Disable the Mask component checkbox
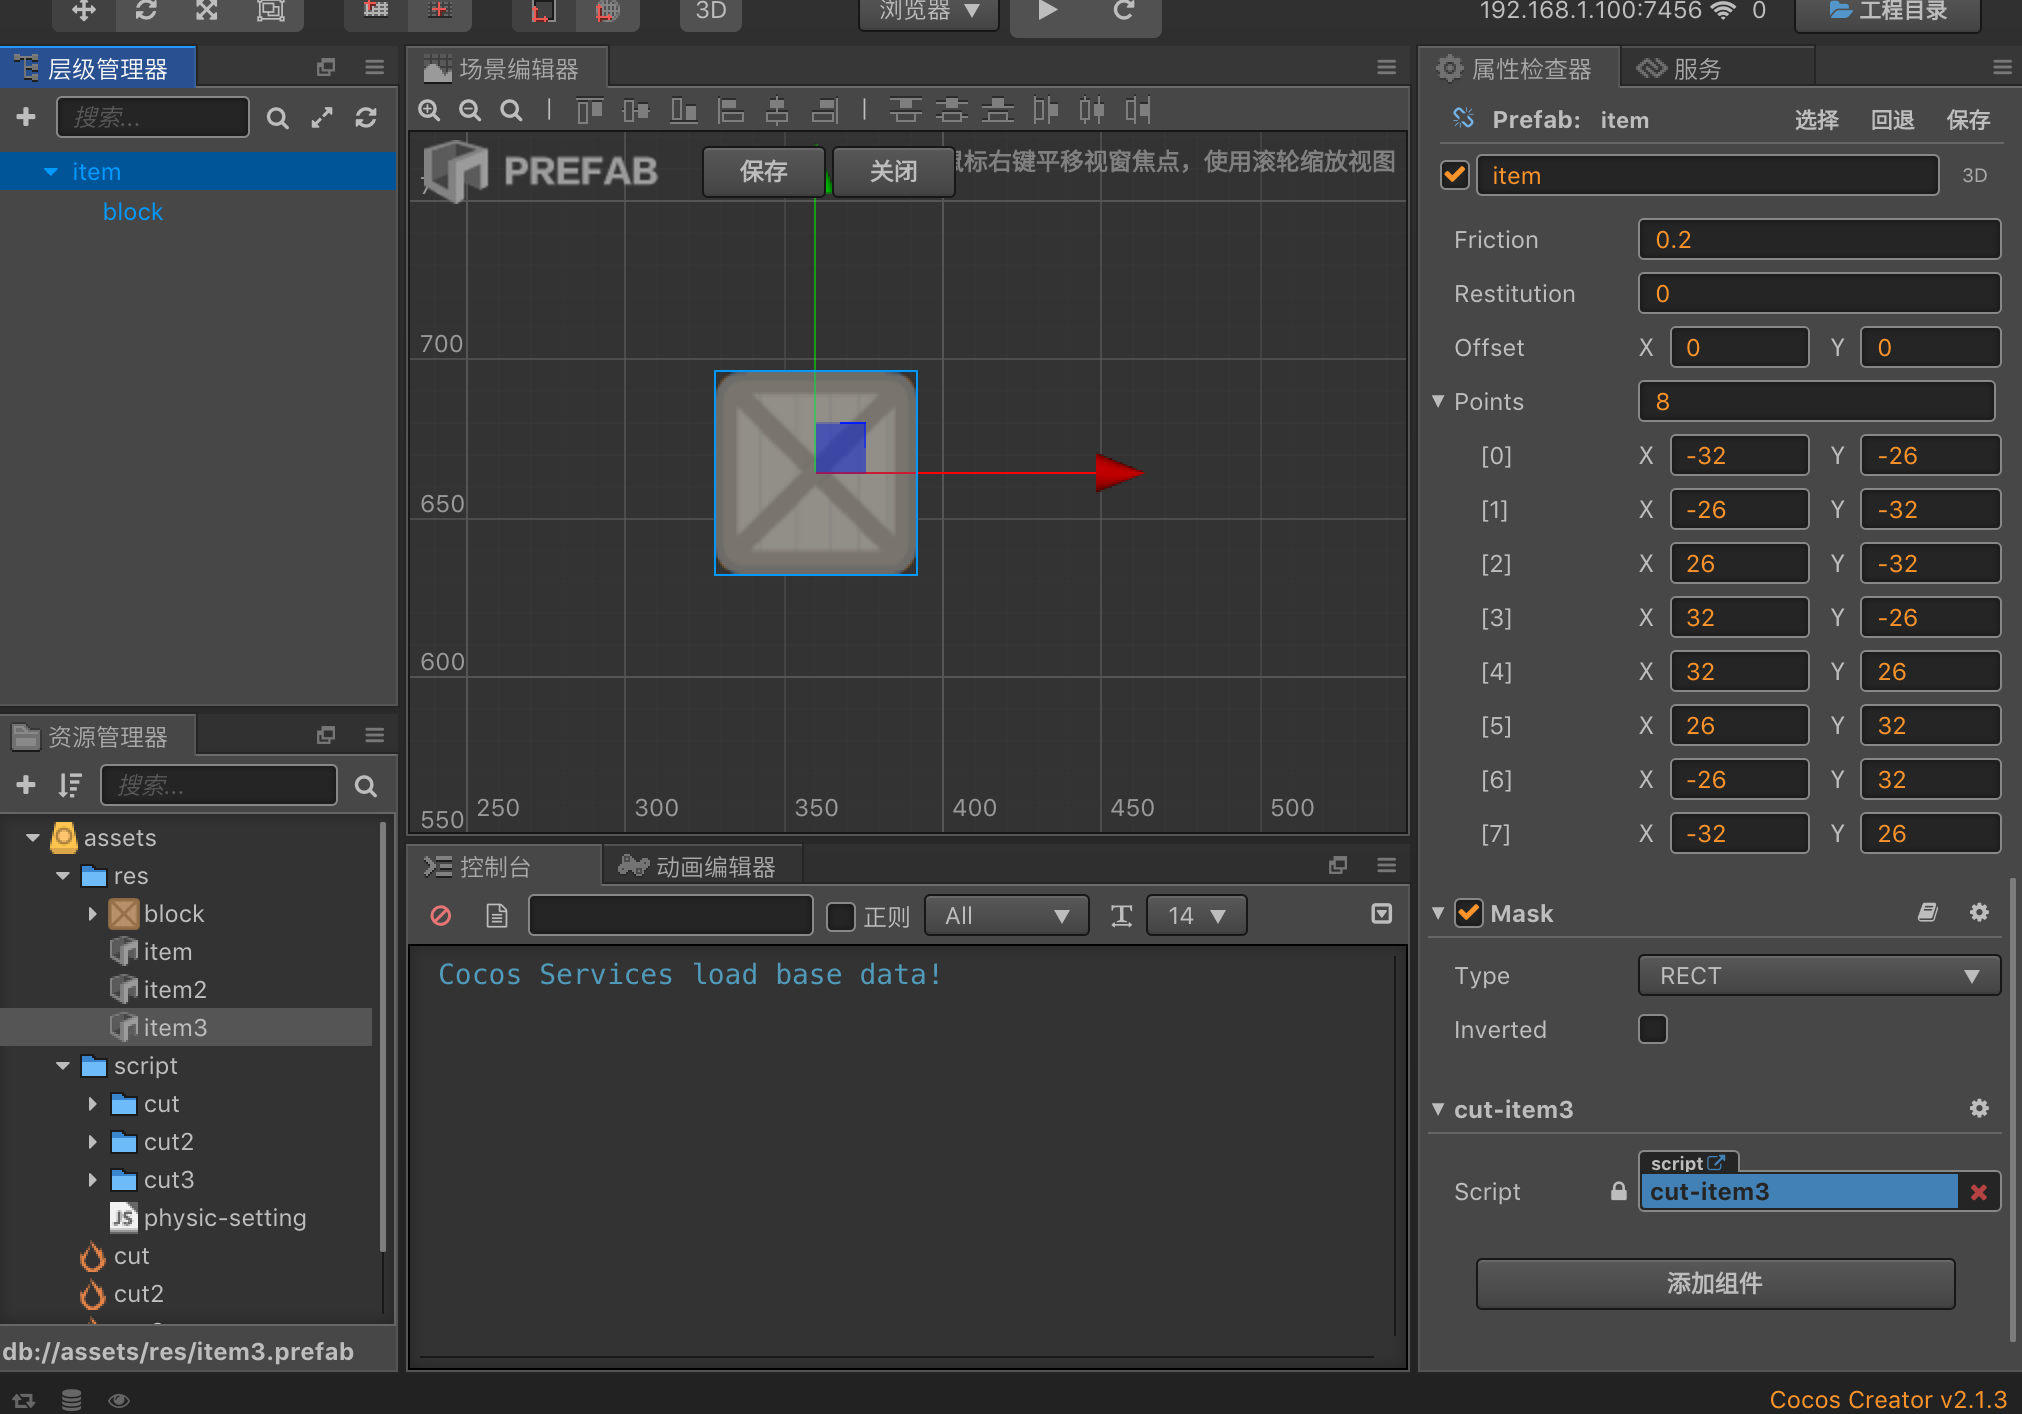Screen dimensions: 2022x1414 coord(1468,912)
